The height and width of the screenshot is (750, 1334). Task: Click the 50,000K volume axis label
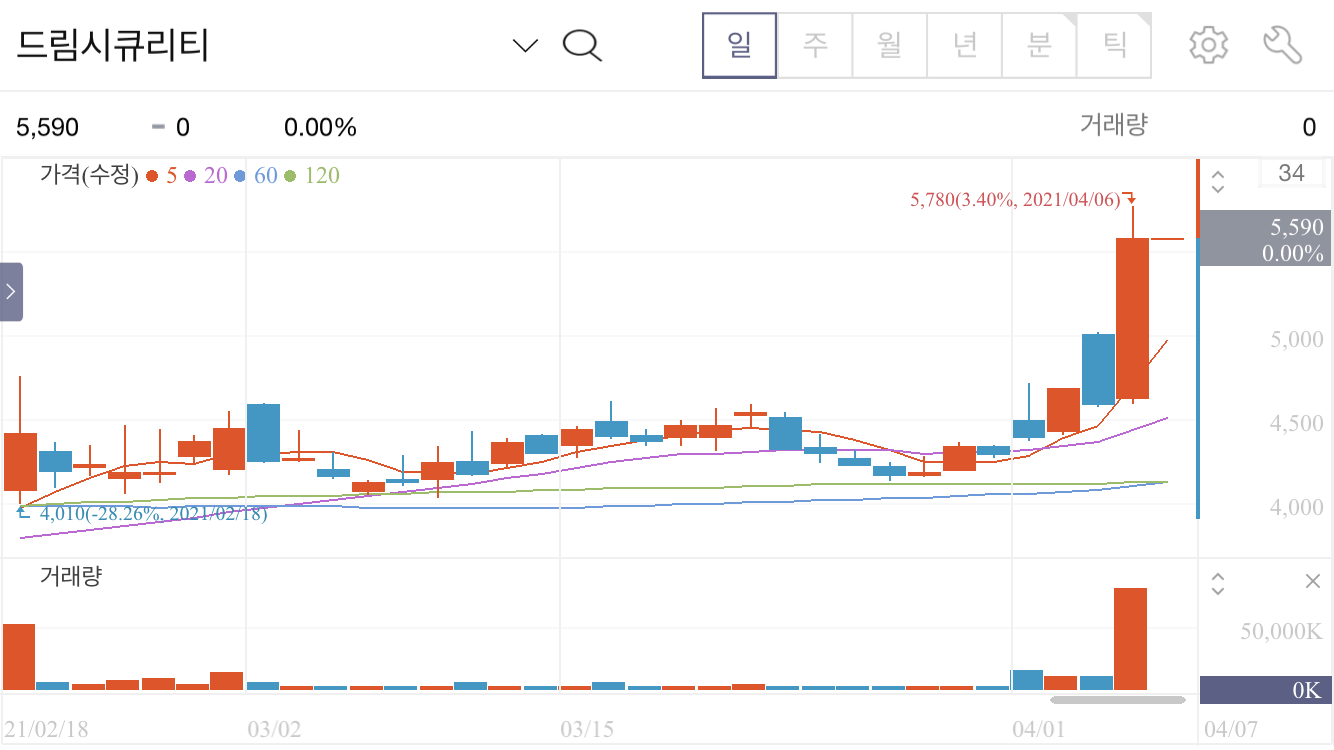click(1281, 631)
